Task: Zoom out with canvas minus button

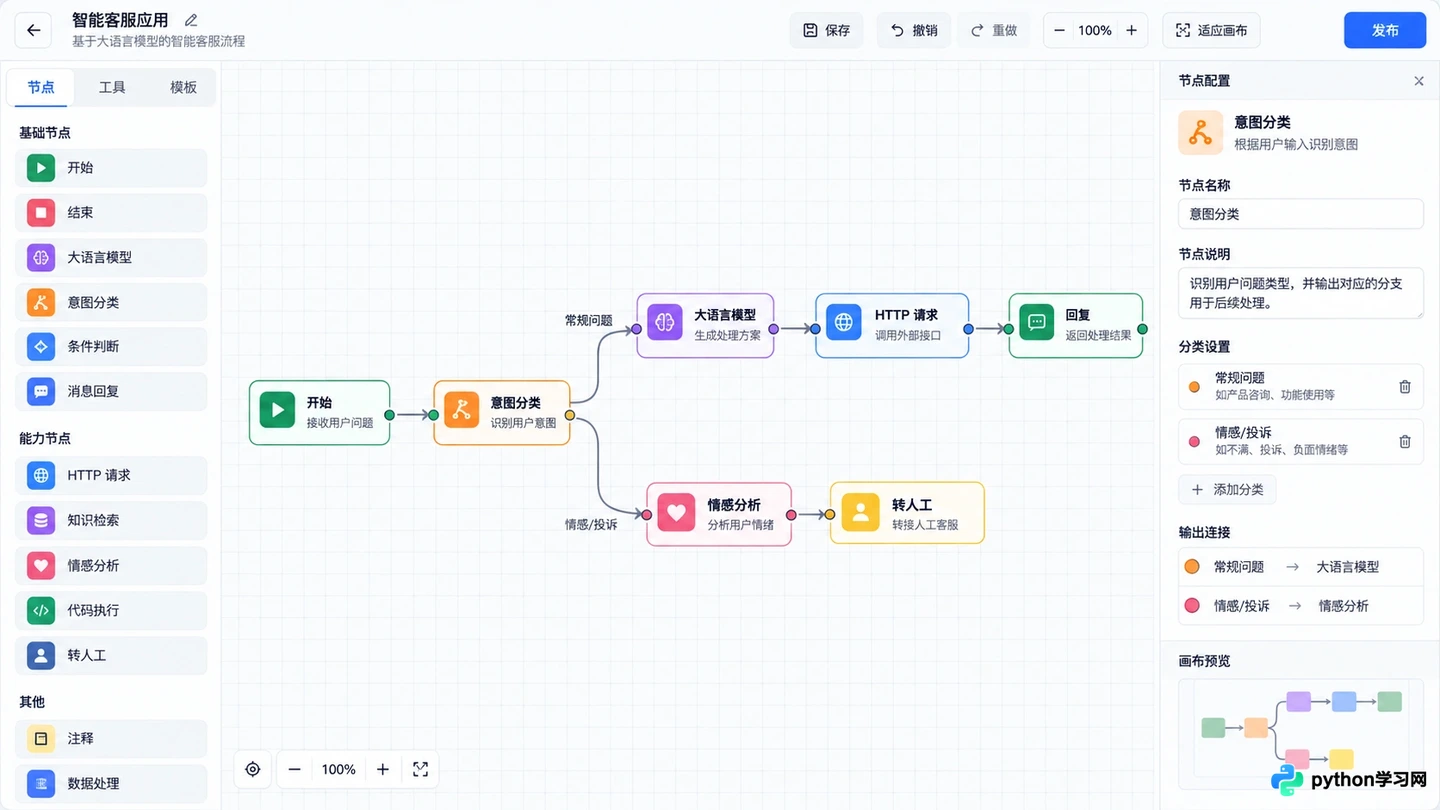Action: click(295, 769)
